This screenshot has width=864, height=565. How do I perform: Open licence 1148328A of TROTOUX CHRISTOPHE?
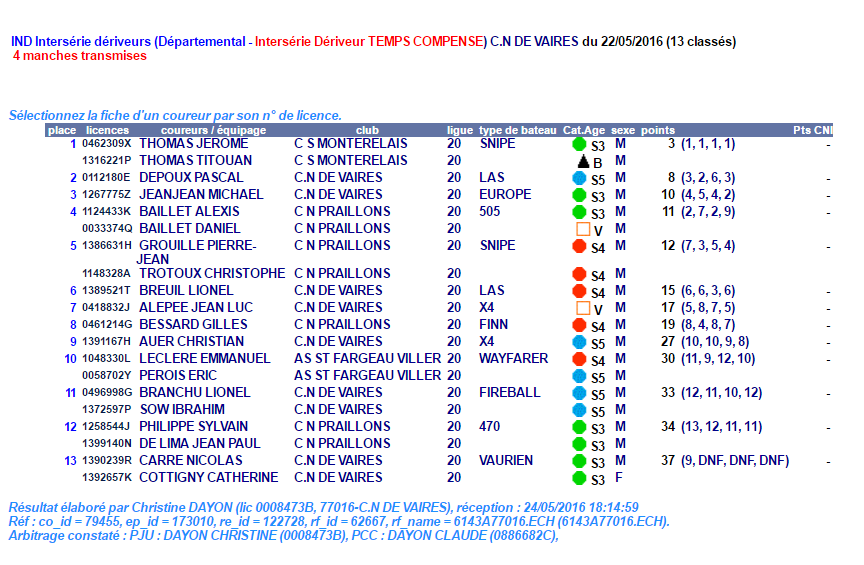tap(107, 273)
